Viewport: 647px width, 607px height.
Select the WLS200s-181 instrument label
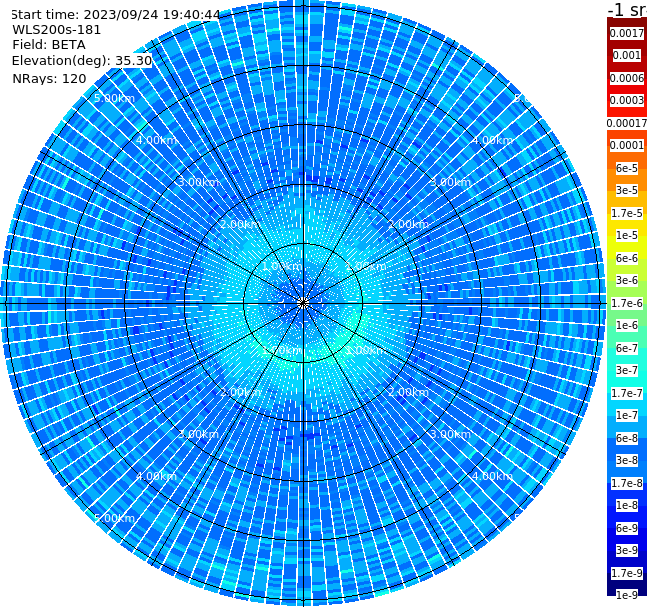[56, 30]
